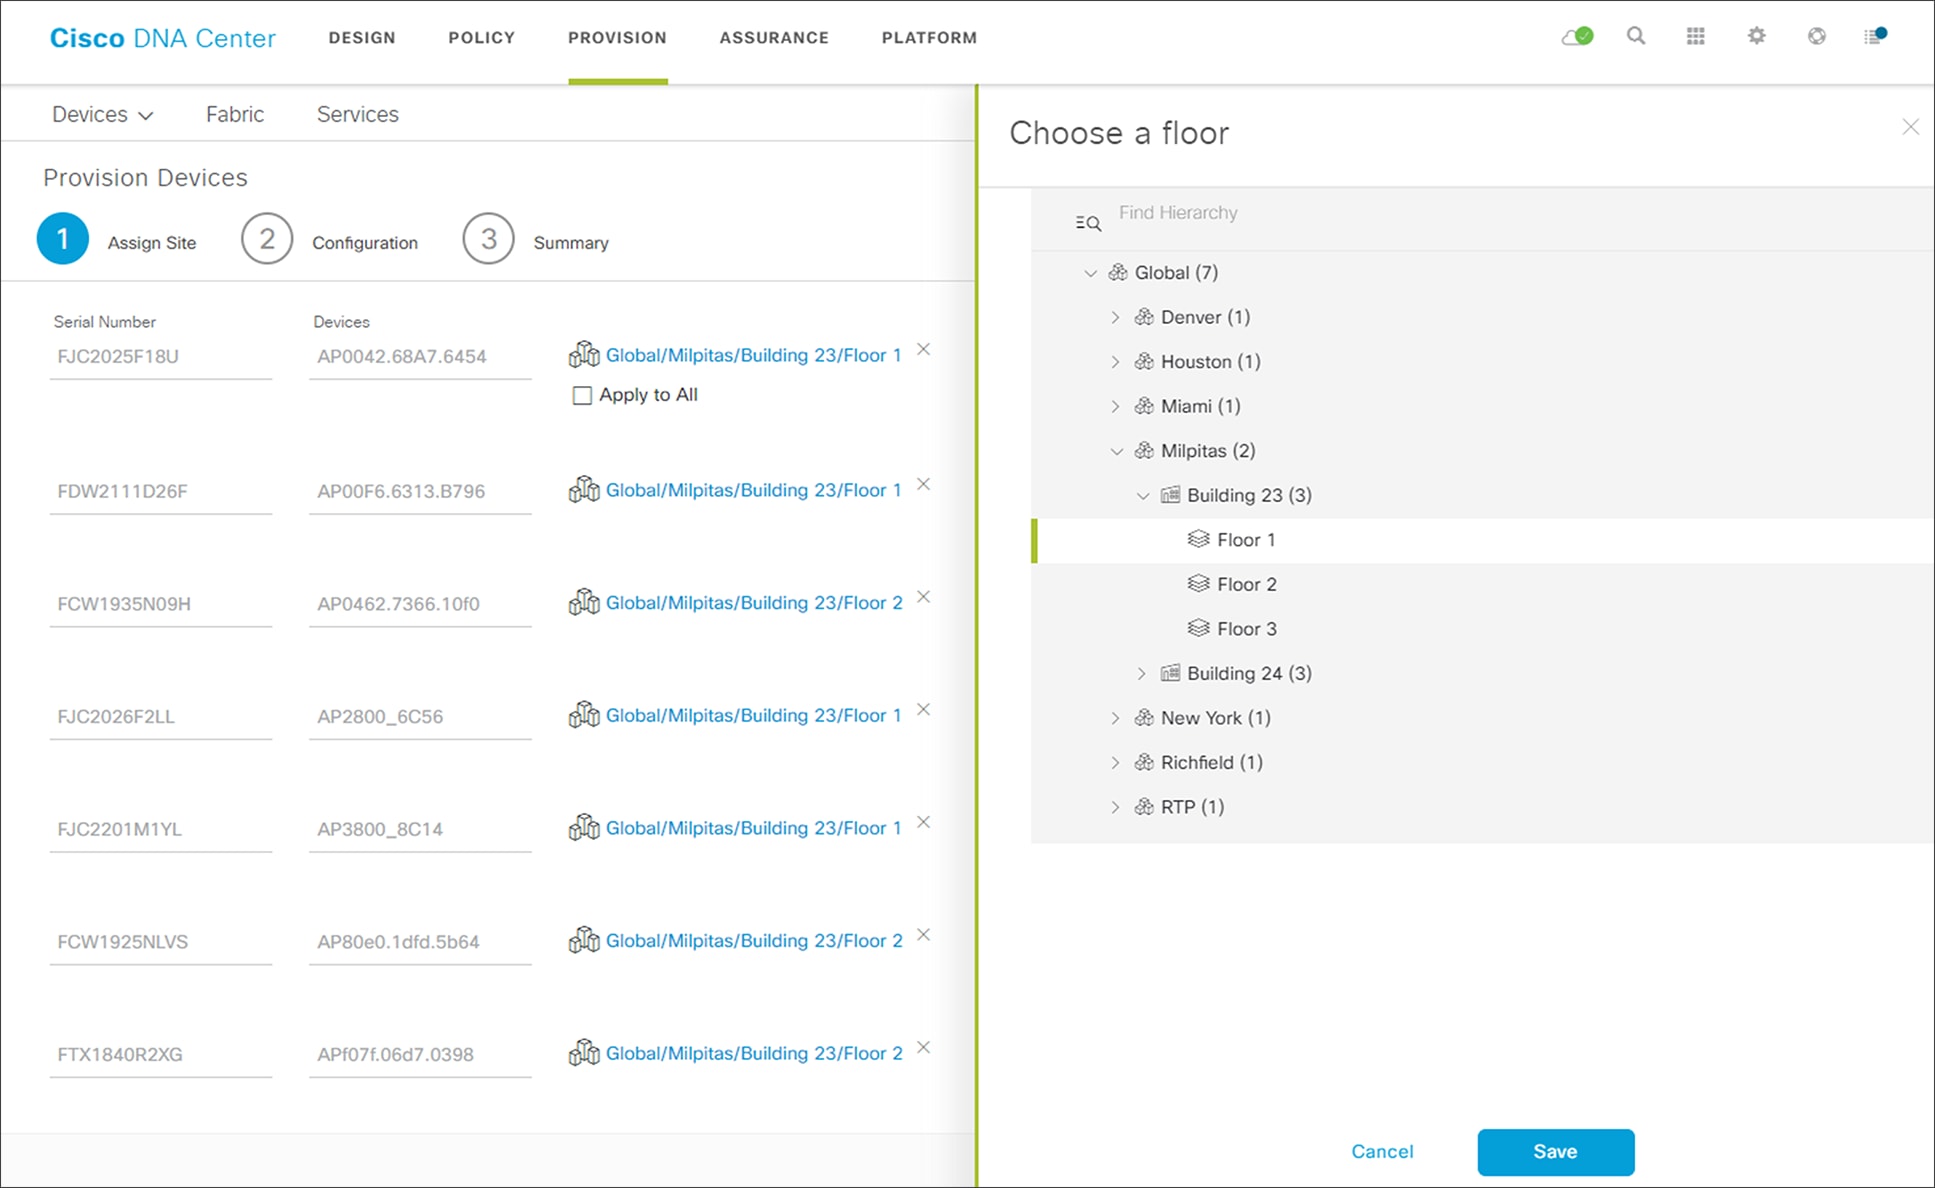Expand the New York (1) site
The height and width of the screenshot is (1188, 1935).
point(1116,718)
